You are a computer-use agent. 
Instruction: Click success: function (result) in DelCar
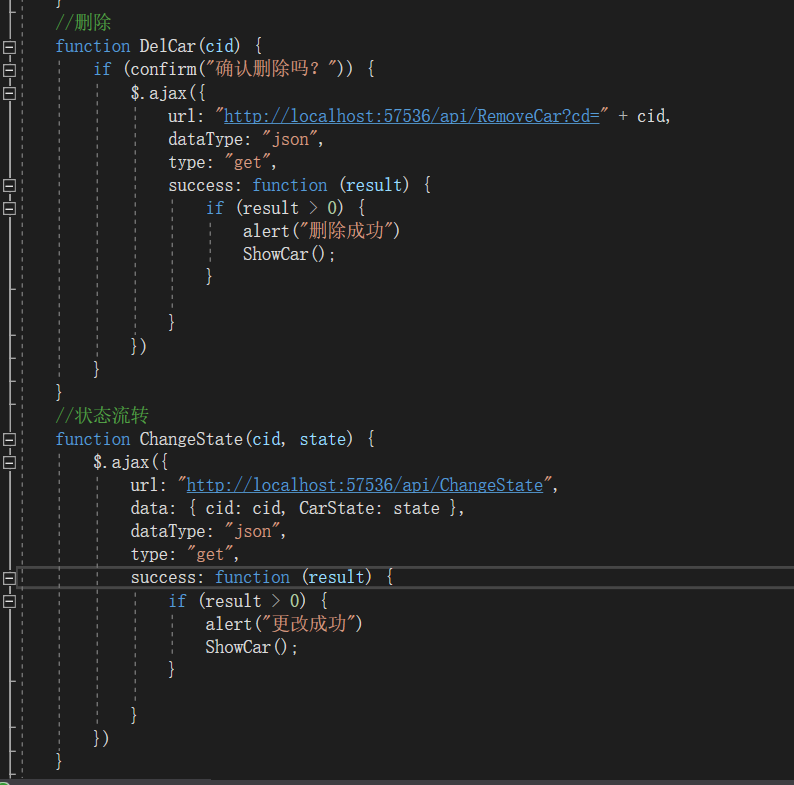click(299, 185)
